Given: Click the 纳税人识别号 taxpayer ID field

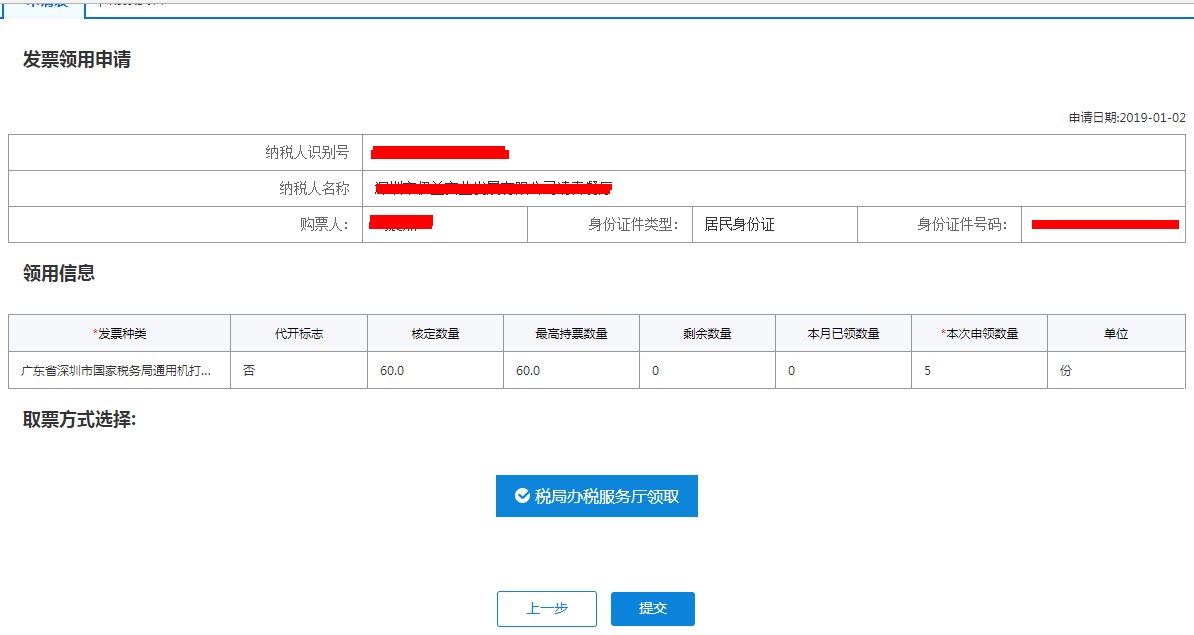Looking at the screenshot, I should tap(440, 152).
